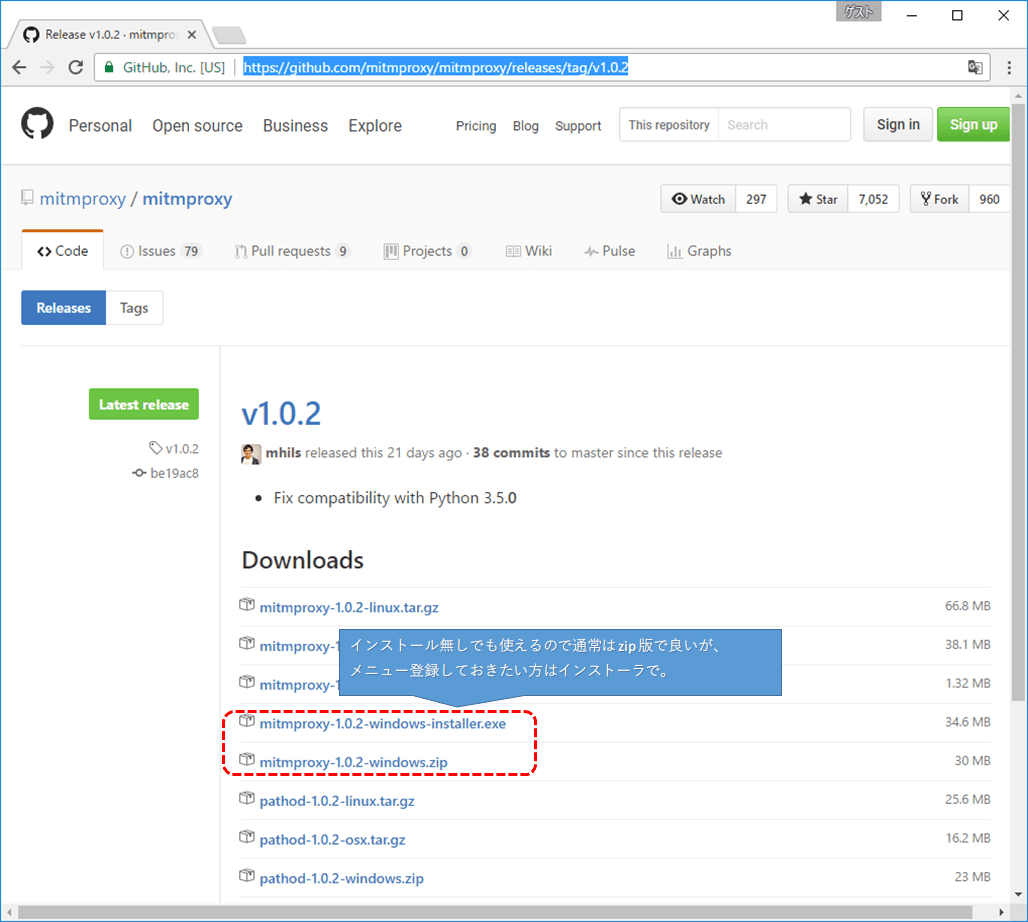Download pathod-1.0.2-osx.tar.gz
The image size is (1028, 922).
tap(332, 839)
